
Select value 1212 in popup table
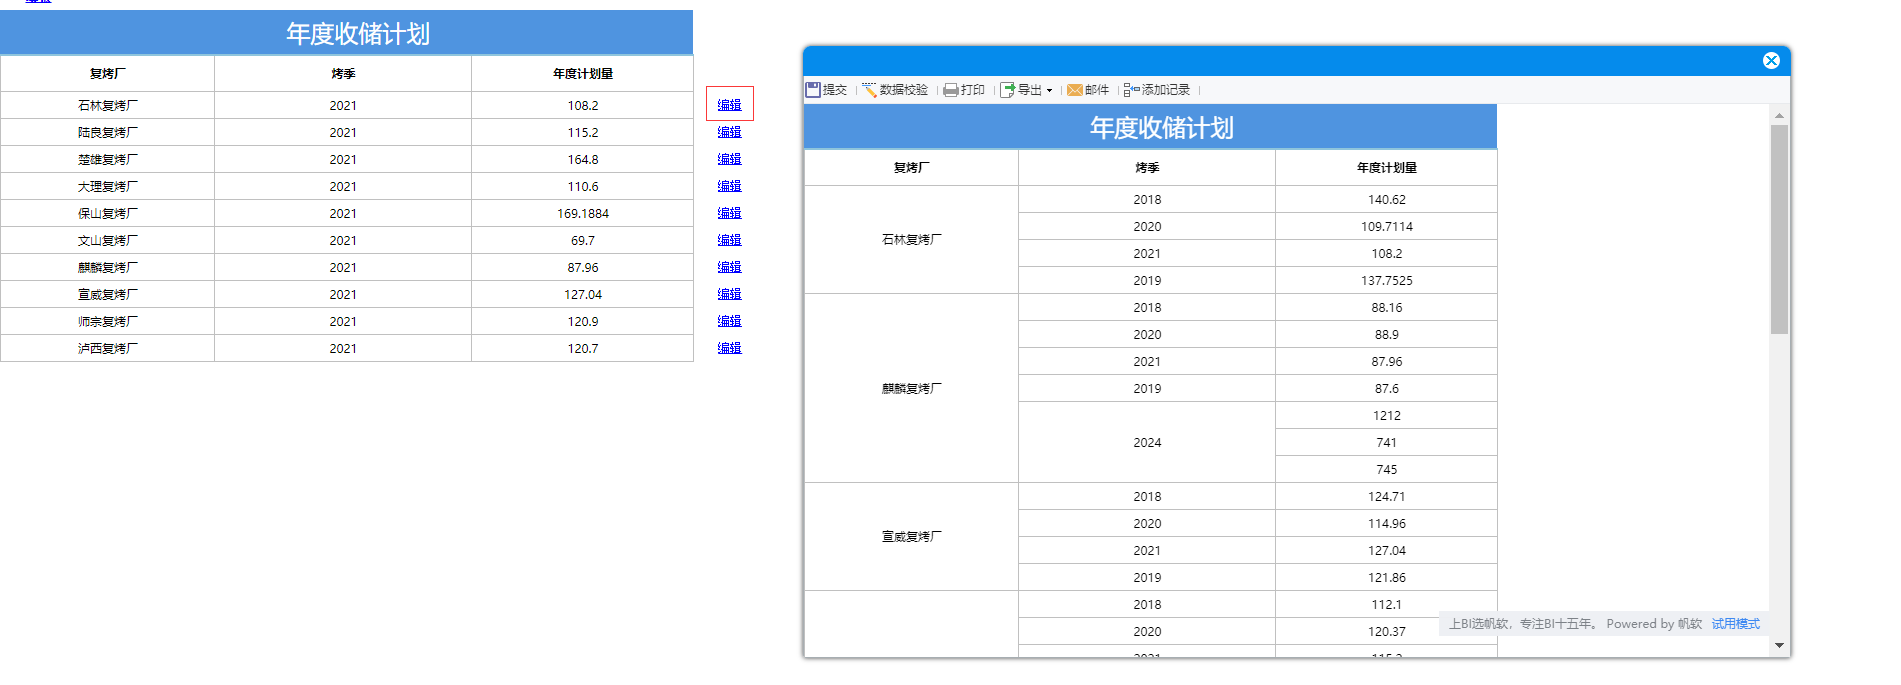(x=1387, y=415)
